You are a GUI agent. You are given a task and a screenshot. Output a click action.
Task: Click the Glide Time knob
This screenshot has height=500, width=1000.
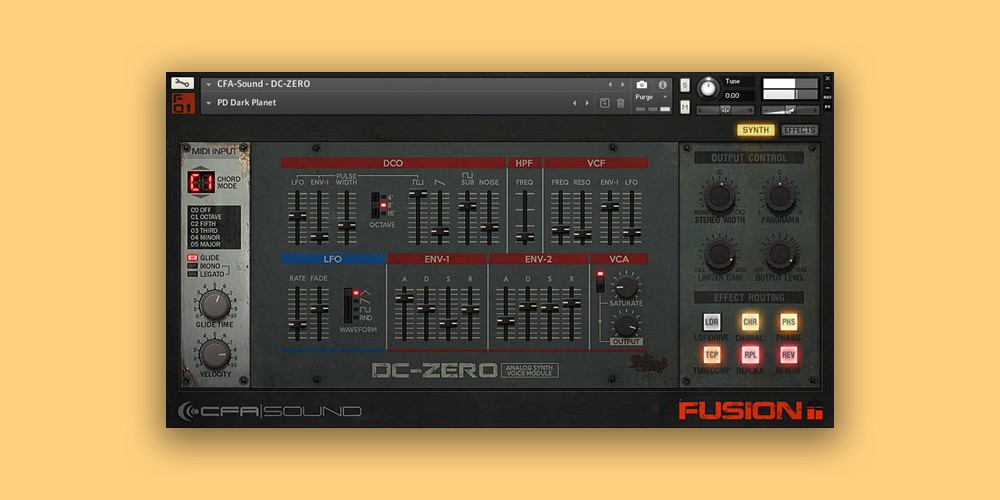(214, 306)
